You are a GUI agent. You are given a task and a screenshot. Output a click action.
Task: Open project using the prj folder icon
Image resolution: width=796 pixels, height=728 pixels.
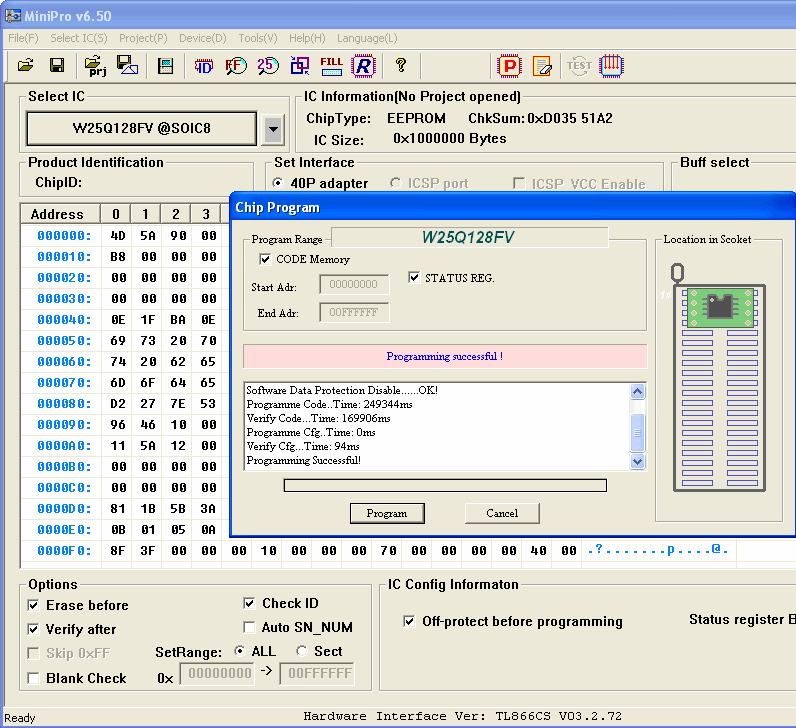click(96, 66)
